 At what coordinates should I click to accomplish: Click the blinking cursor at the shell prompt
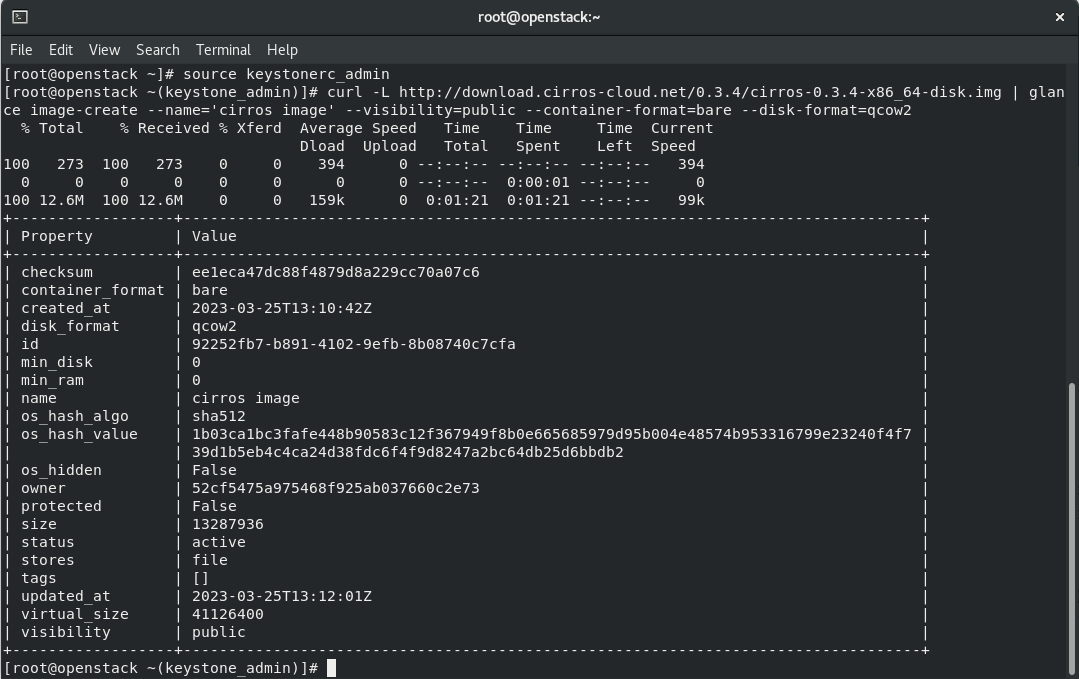330,667
